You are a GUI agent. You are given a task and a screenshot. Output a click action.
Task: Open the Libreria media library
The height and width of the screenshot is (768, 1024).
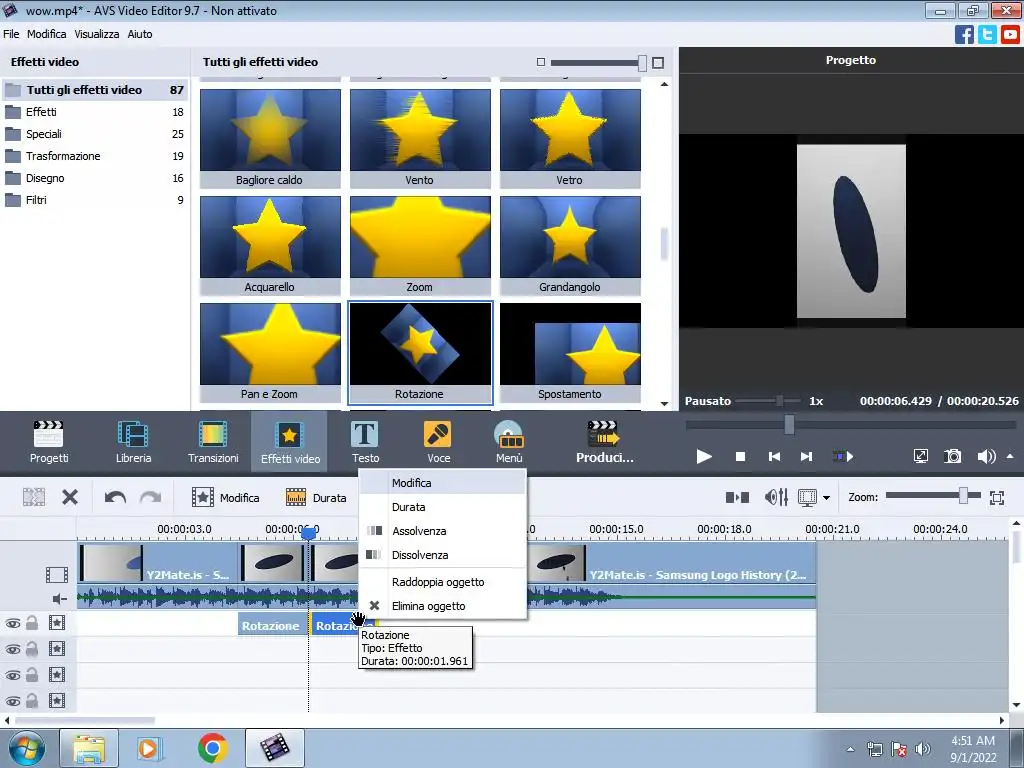(x=133, y=442)
